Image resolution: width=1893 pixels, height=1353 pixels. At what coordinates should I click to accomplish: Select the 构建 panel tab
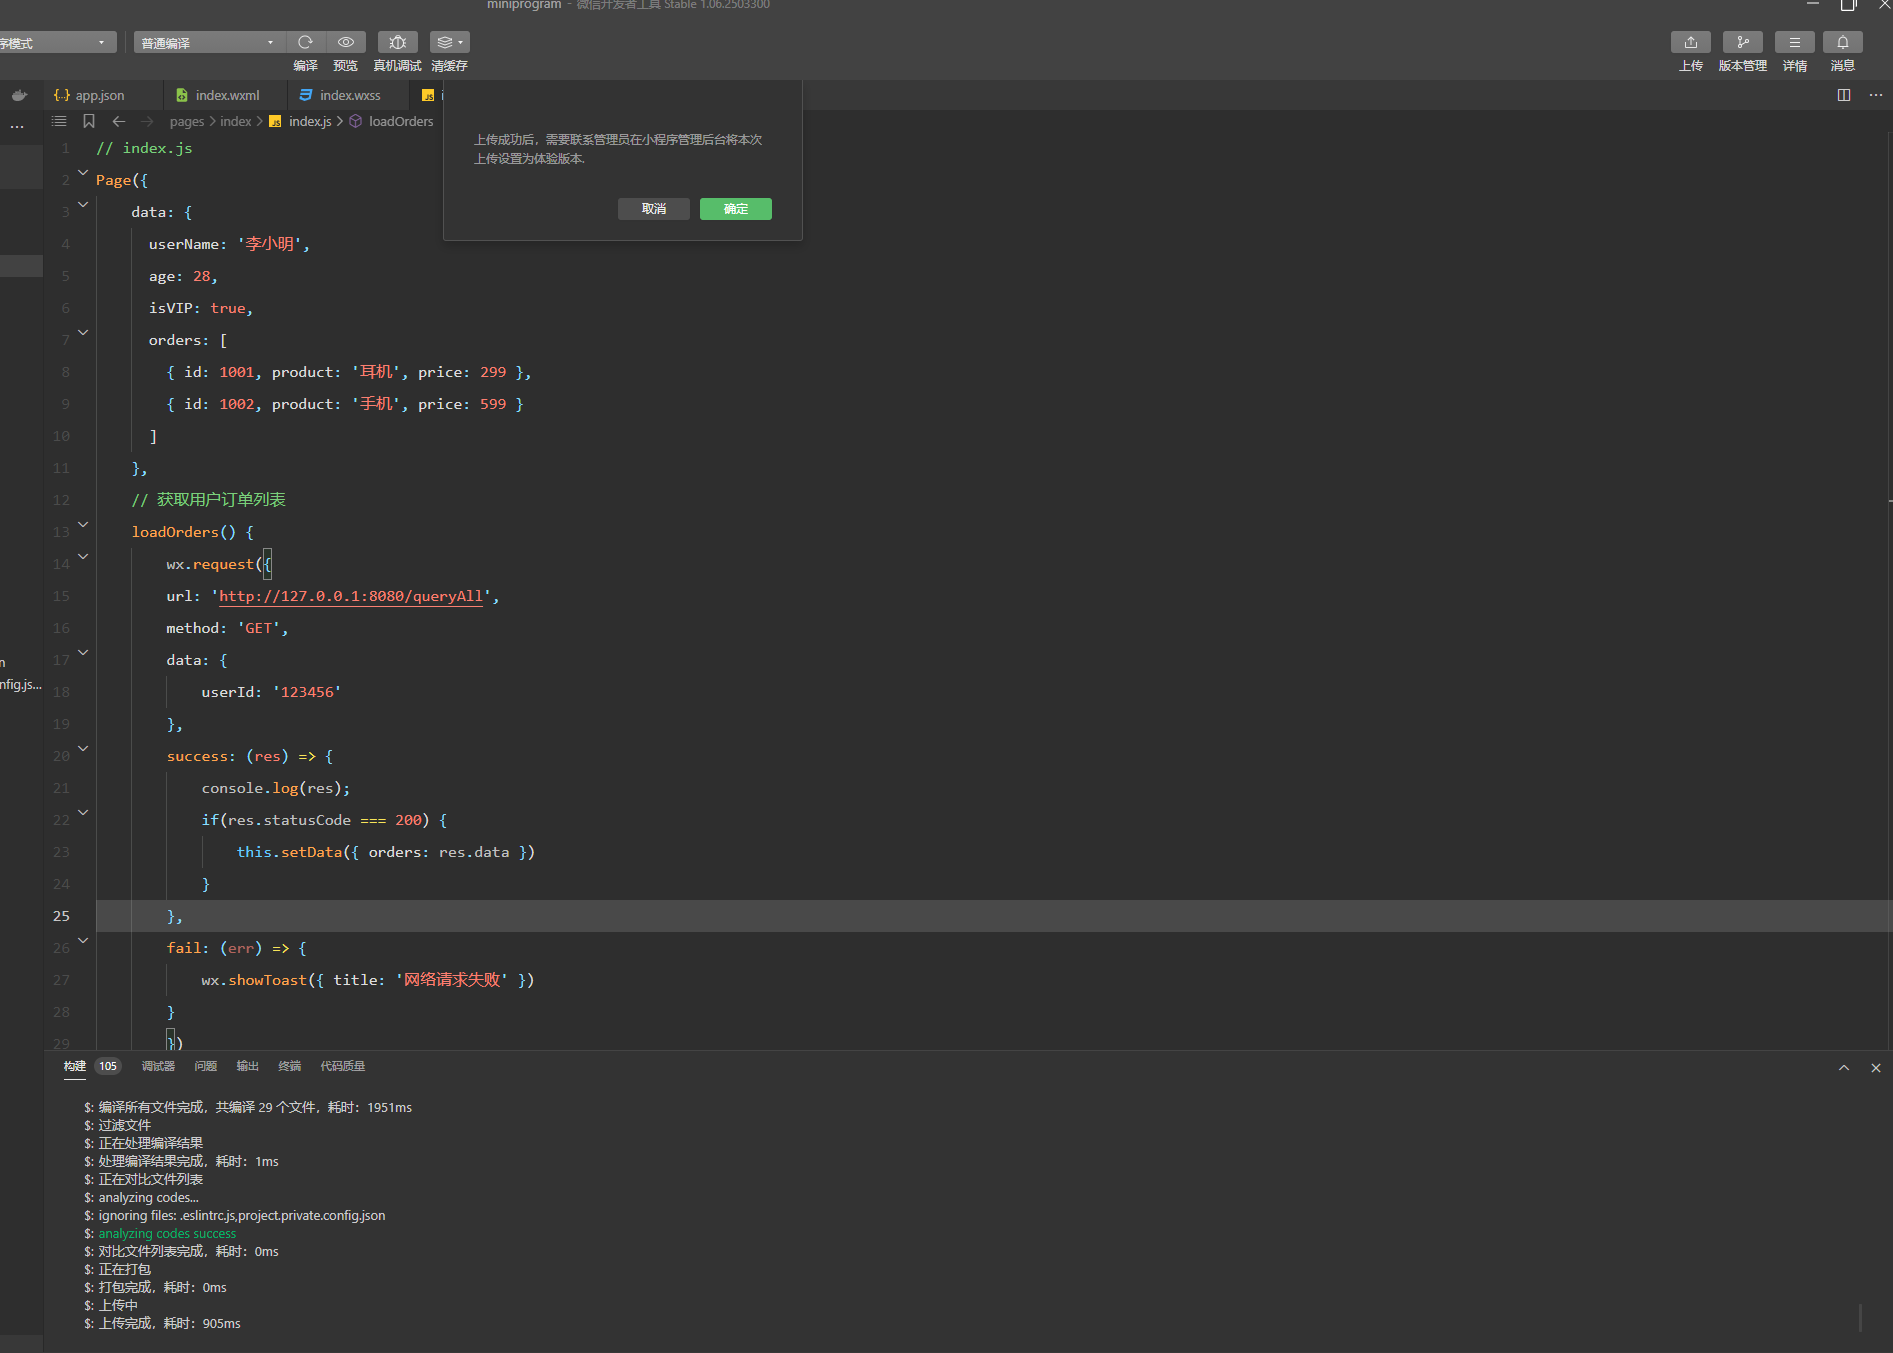point(75,1066)
